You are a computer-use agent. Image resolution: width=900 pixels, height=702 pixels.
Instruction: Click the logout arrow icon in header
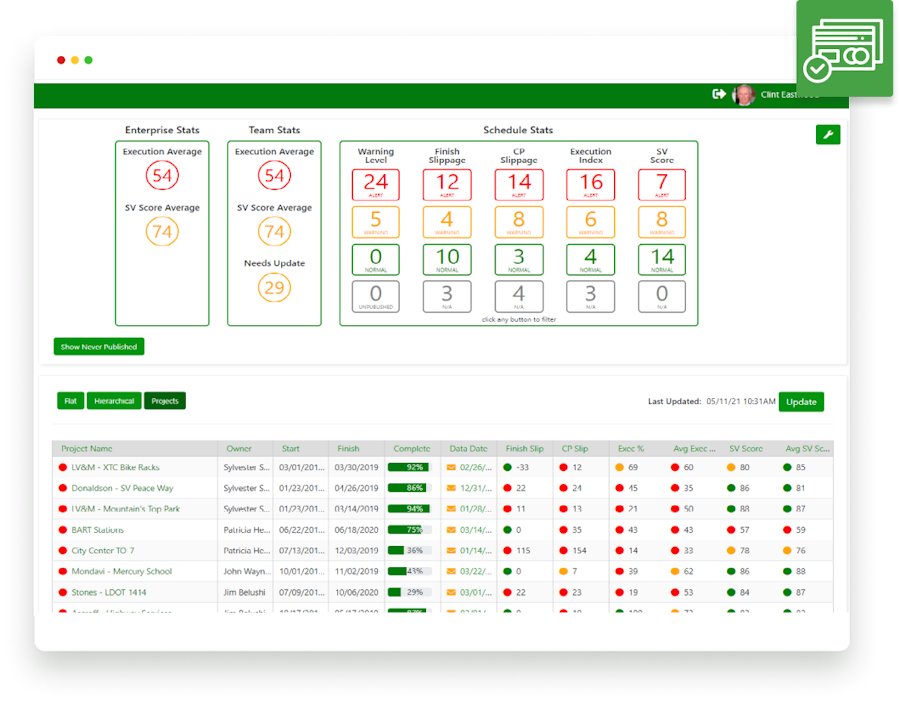718,94
